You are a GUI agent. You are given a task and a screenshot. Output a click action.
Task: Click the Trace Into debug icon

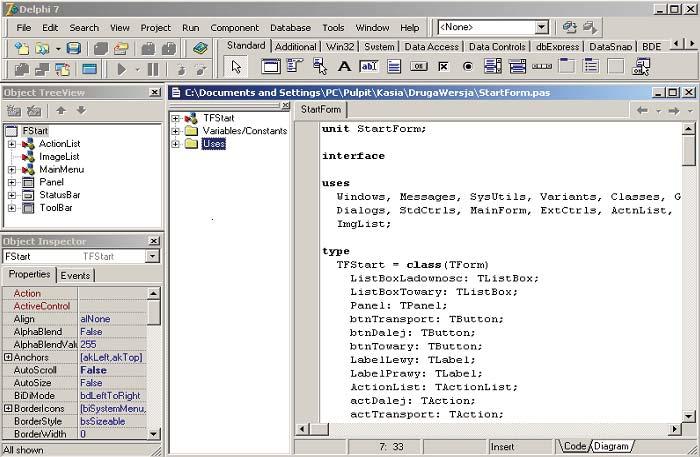pos(181,69)
